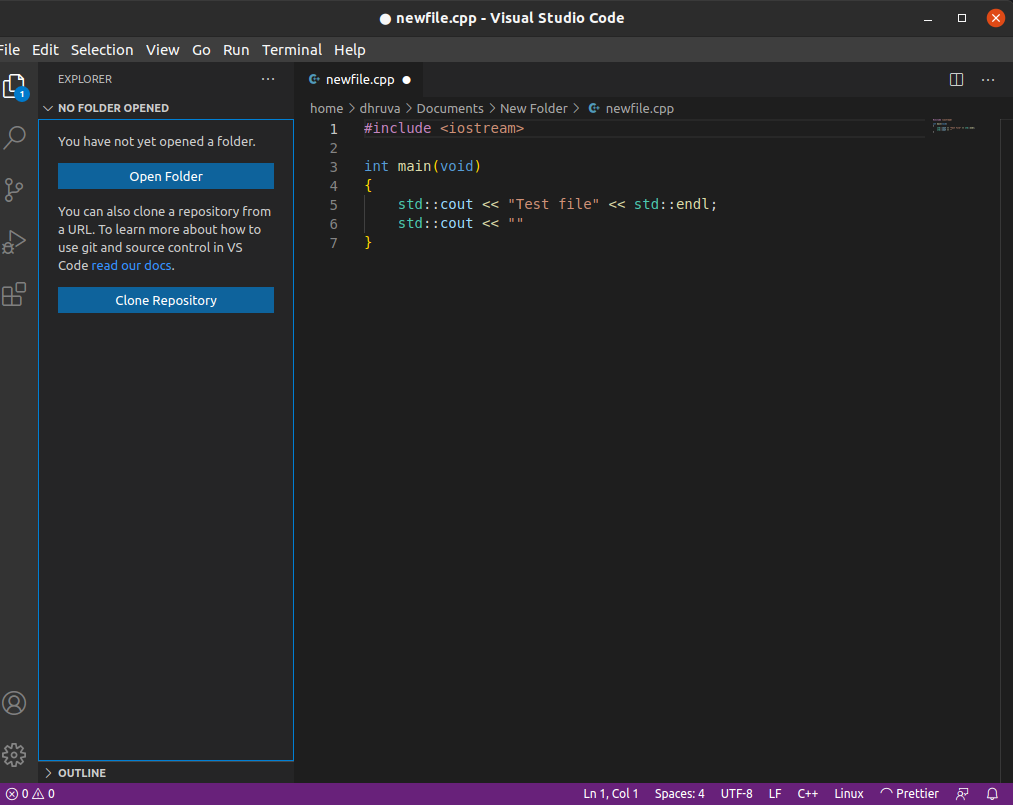Click the errors and warnings status indicator
1013x805 pixels.
click(x=30, y=794)
